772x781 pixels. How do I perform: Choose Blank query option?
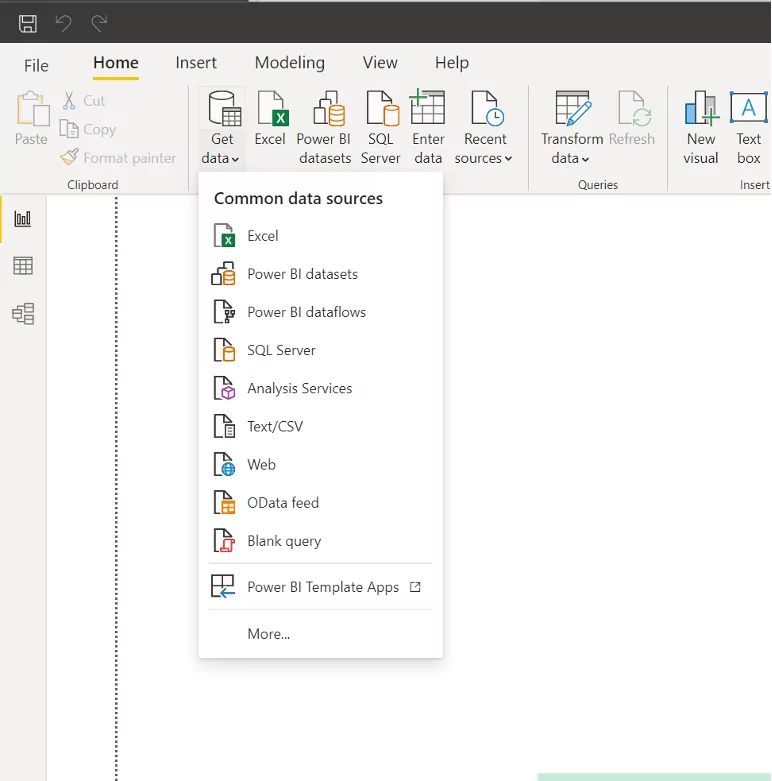pos(320,541)
